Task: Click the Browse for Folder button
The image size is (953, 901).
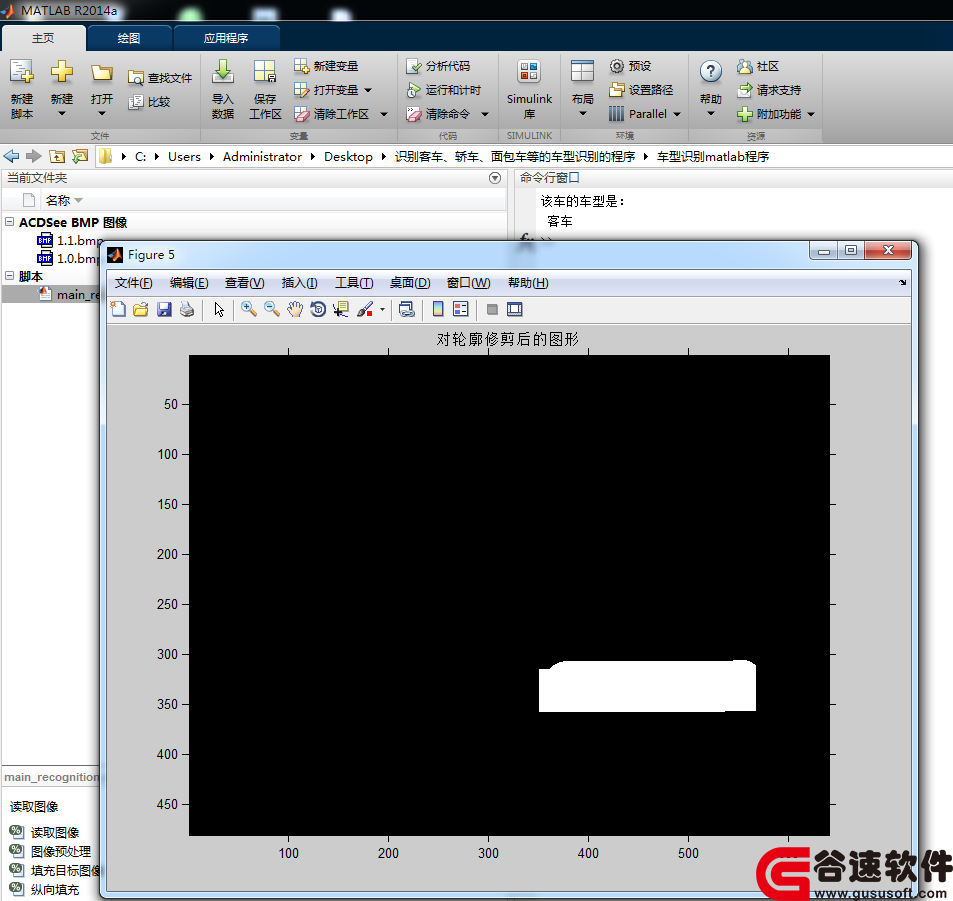Action: (x=80, y=157)
